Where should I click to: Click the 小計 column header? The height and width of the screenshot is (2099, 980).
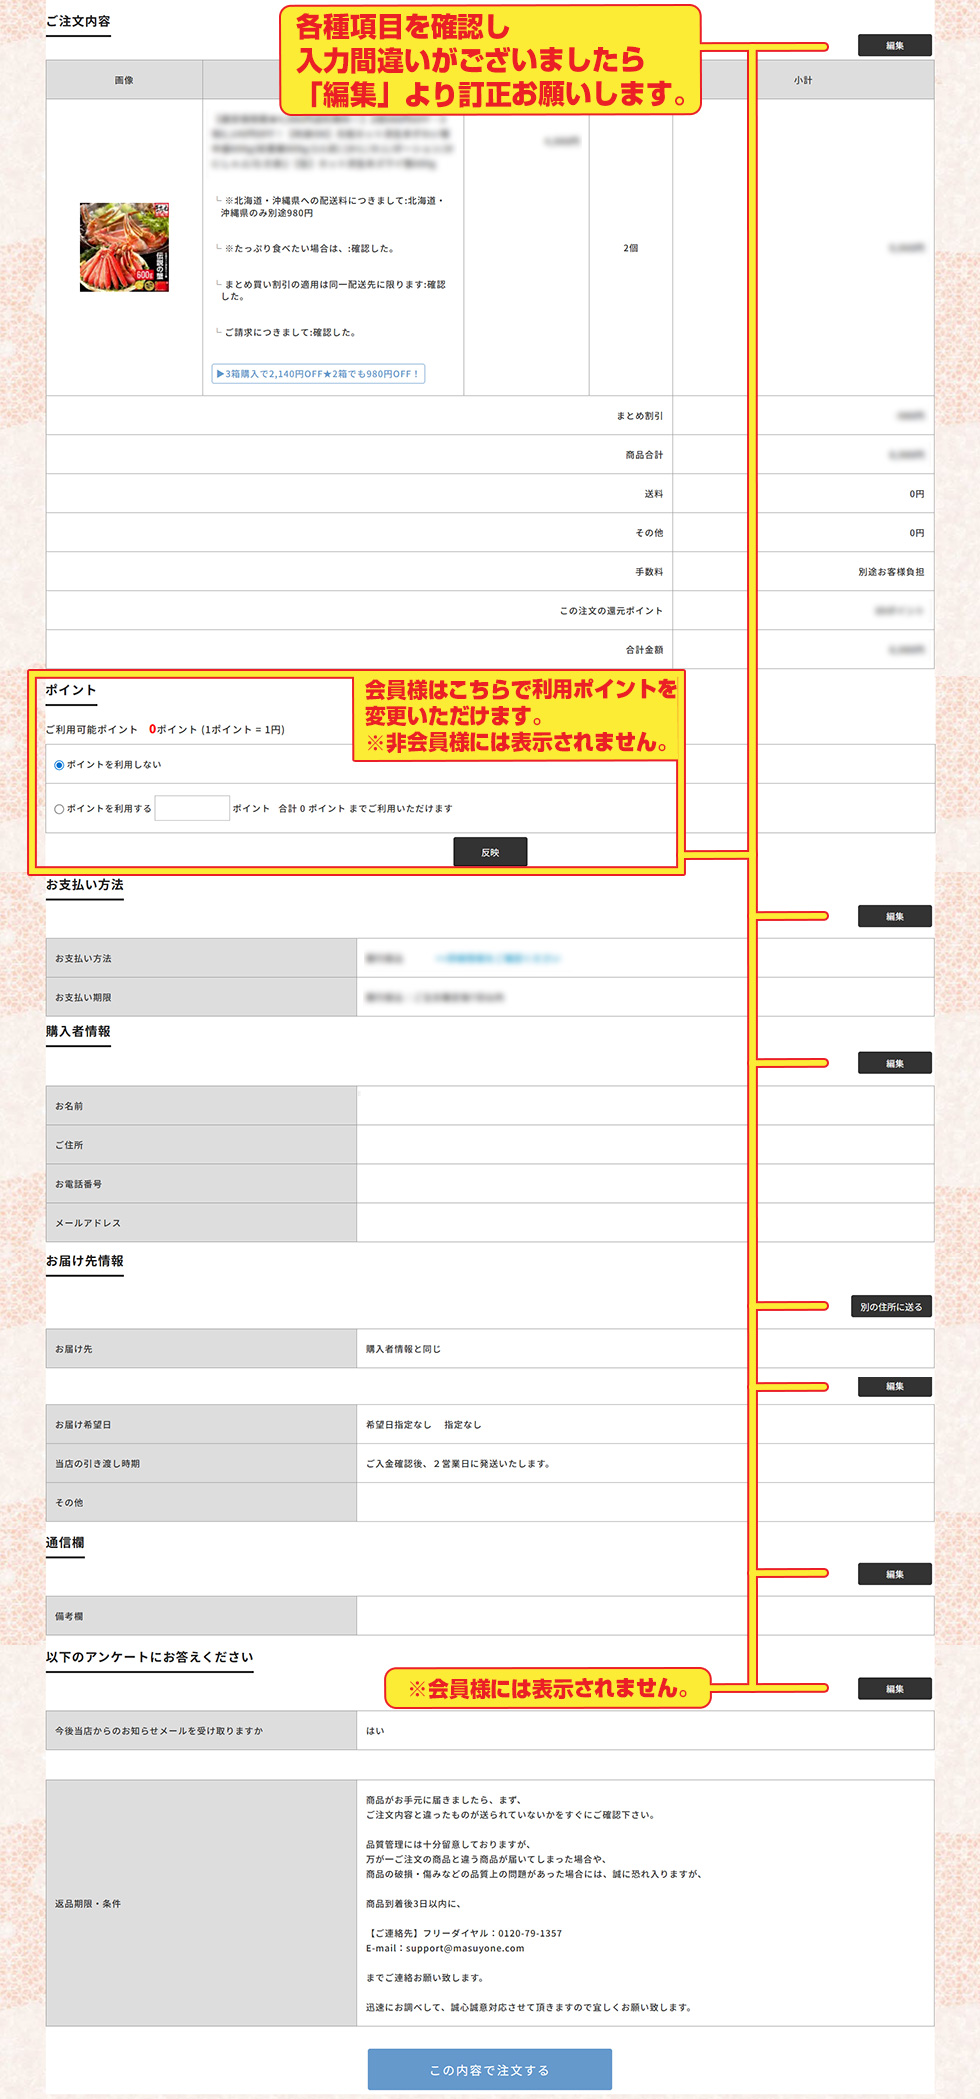803,80
